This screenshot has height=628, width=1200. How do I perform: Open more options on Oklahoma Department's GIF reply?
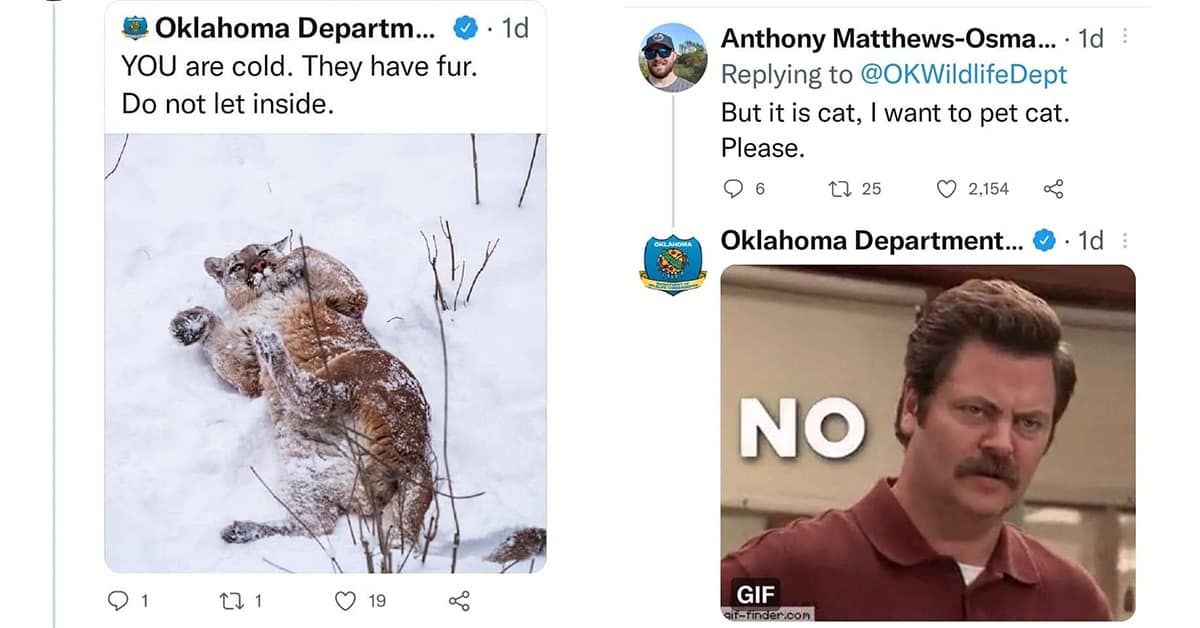(1126, 240)
